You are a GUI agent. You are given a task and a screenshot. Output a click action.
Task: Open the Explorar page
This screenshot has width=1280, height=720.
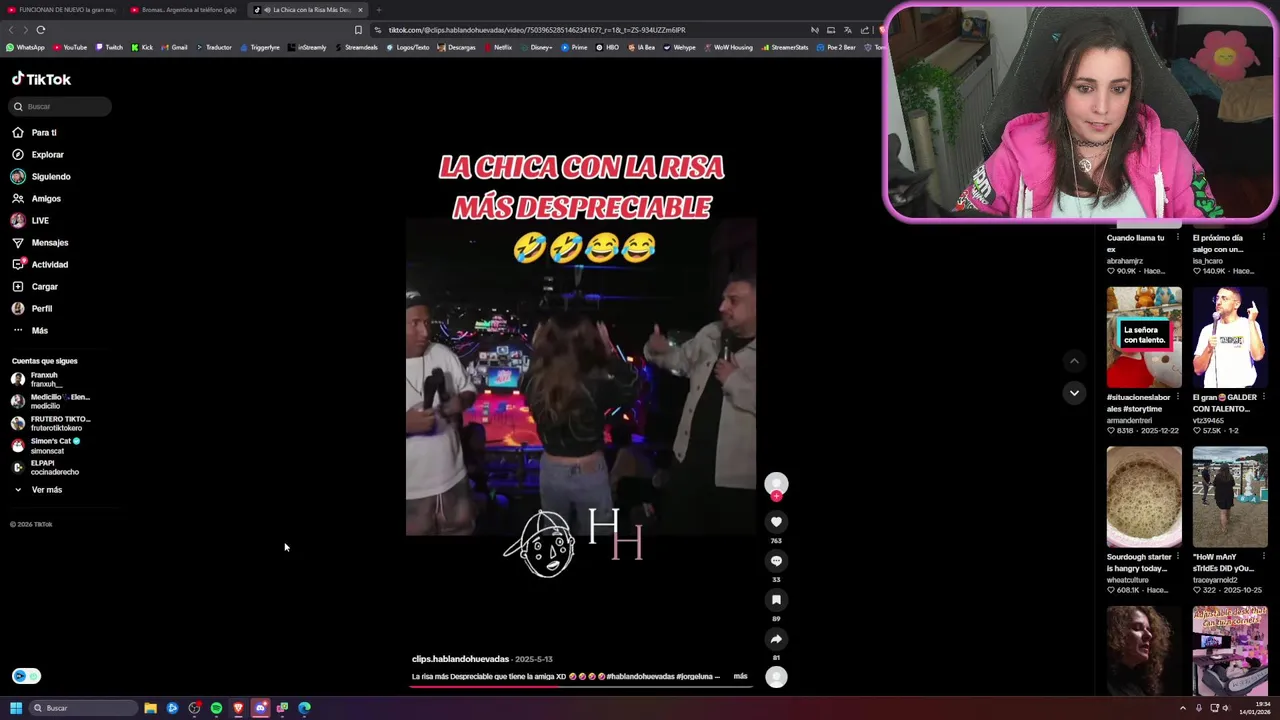click(38, 154)
